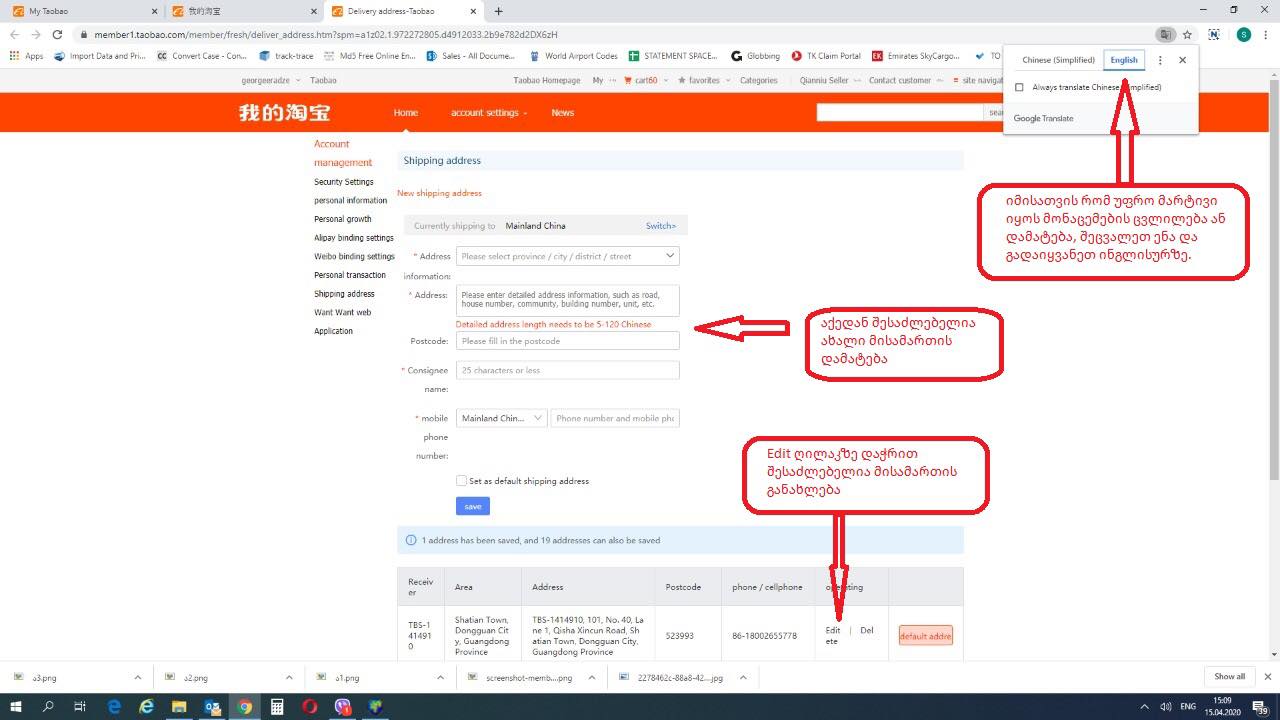Bookmark this page with the star icon
The width and height of the screenshot is (1280, 720).
point(1187,34)
